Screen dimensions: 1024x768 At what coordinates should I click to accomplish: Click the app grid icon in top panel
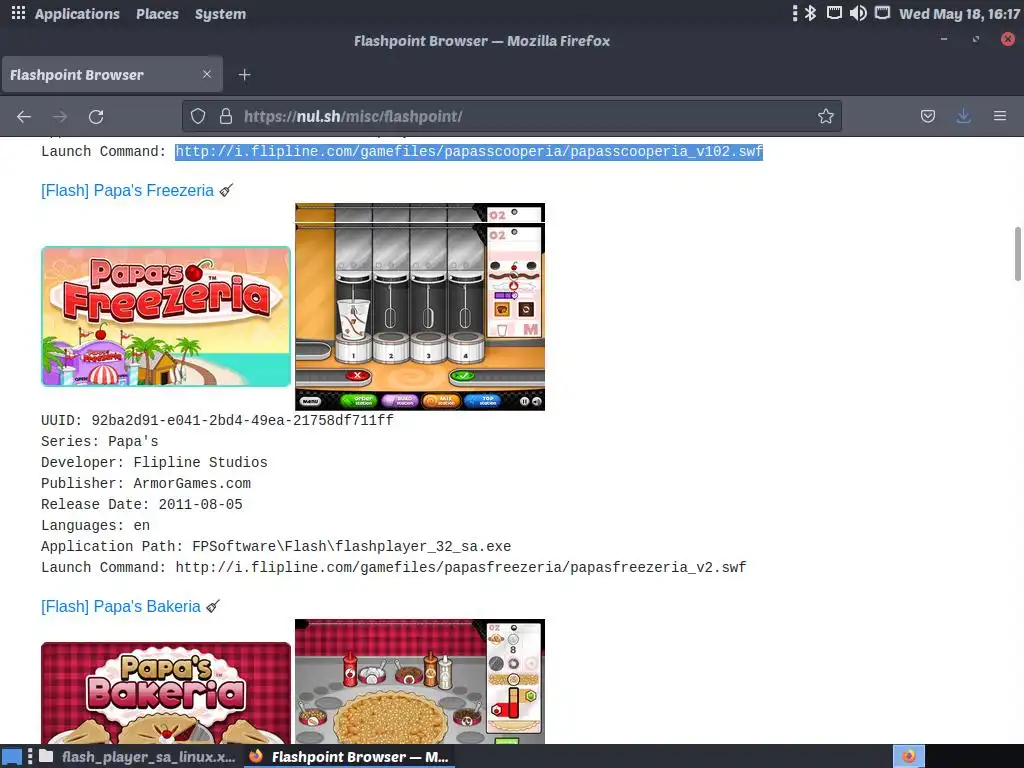tap(18, 13)
